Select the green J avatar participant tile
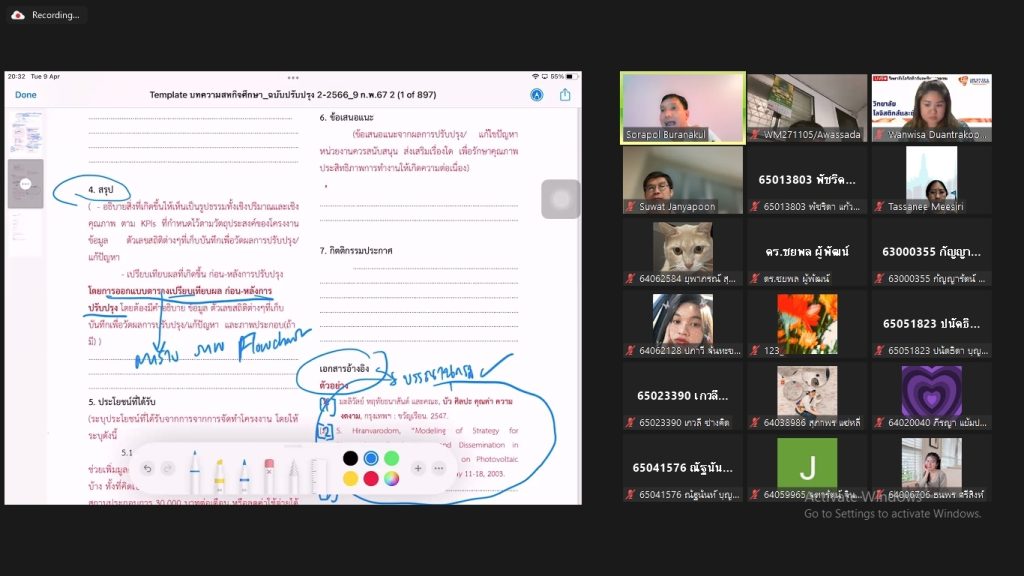Viewport: 1024px width, 576px height. point(807,468)
